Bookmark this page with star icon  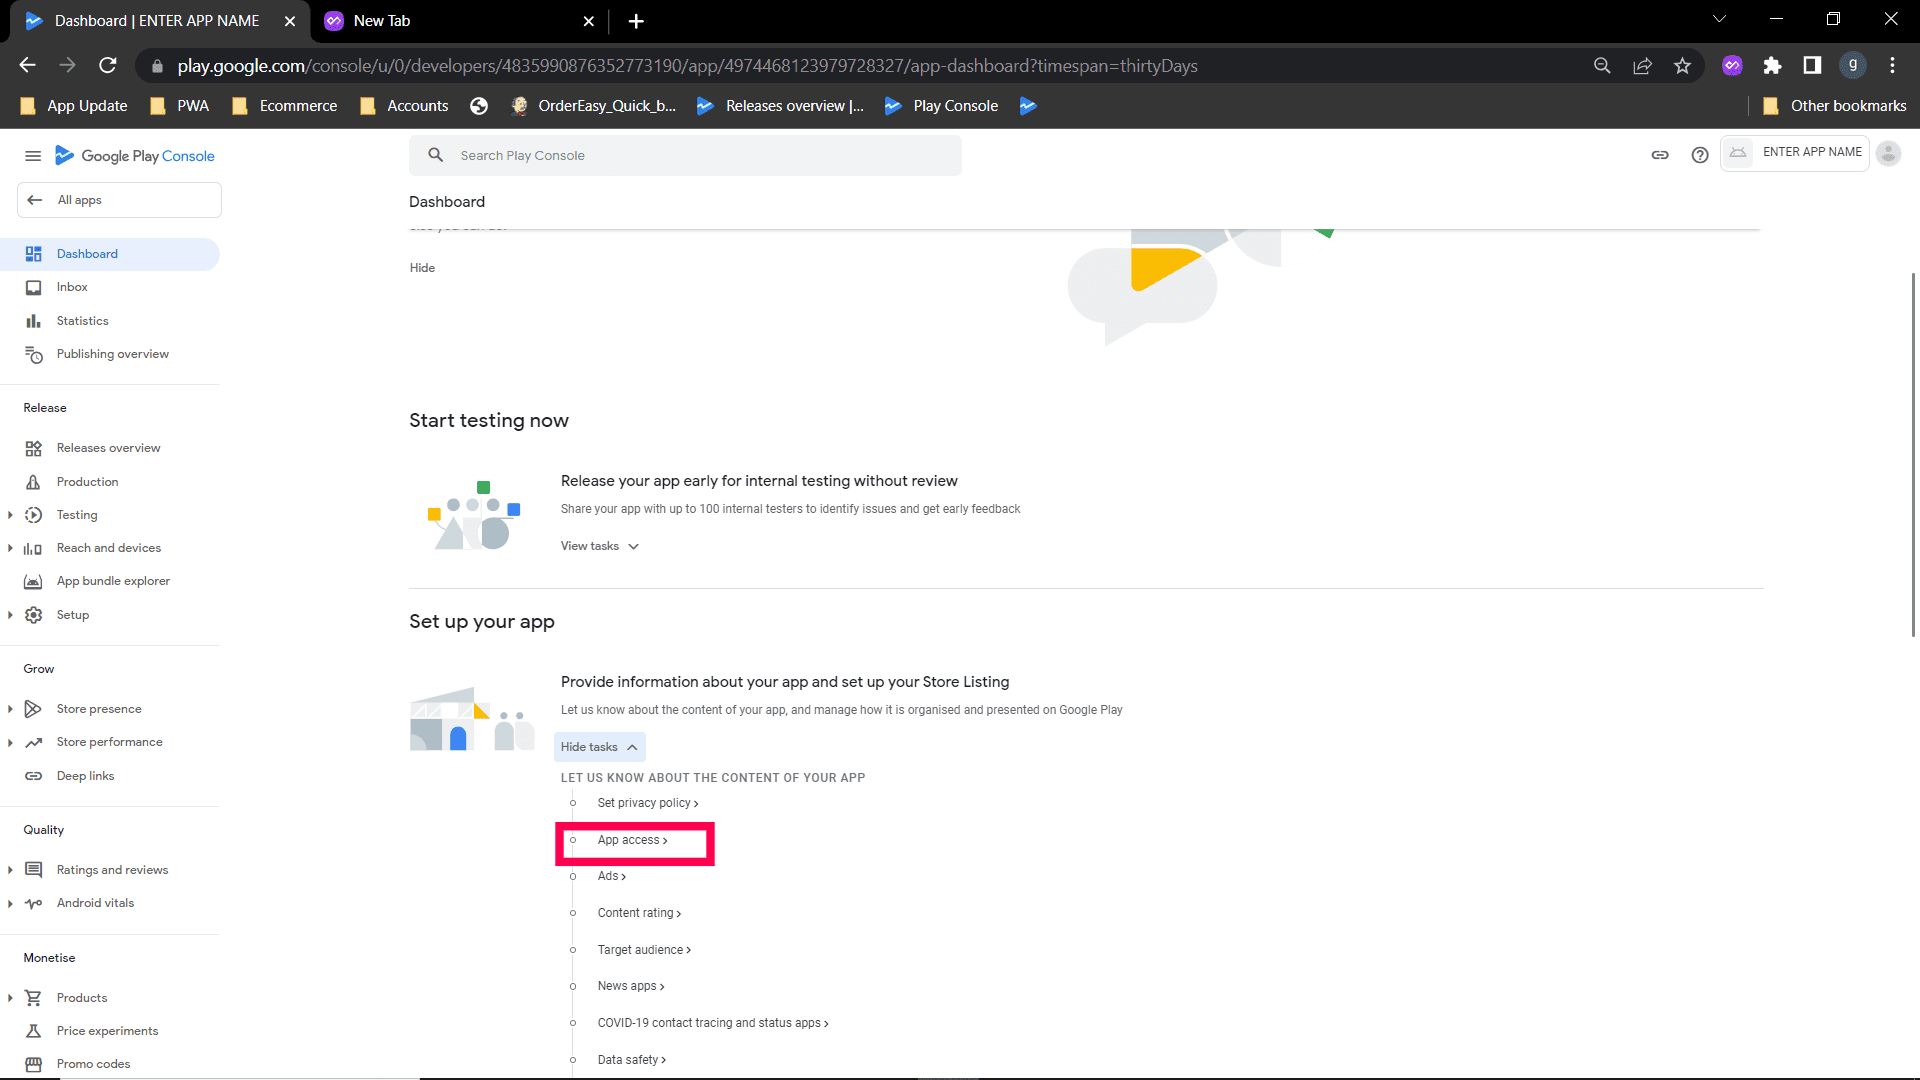click(x=1682, y=66)
